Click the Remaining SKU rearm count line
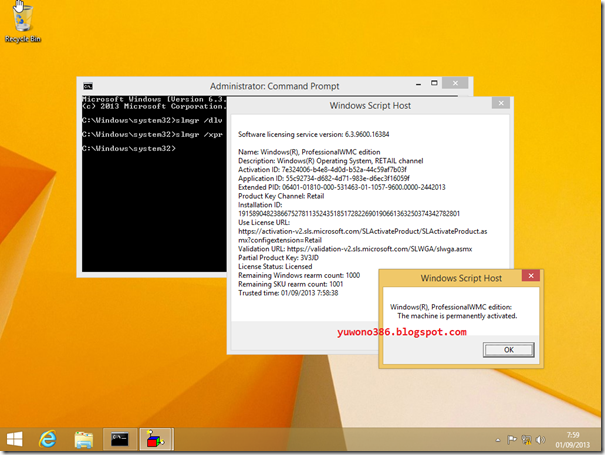This screenshot has width=605, height=455. click(x=291, y=284)
